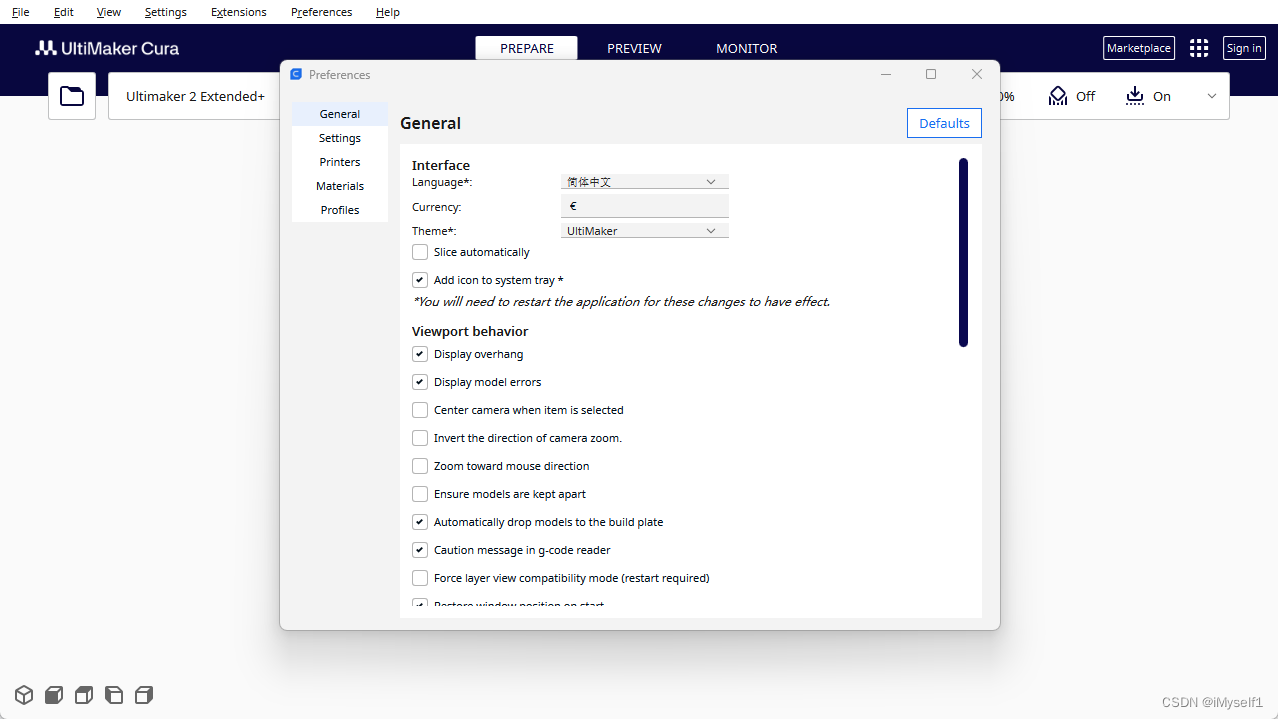Open the Settings menu
This screenshot has width=1278, height=719.
165,12
